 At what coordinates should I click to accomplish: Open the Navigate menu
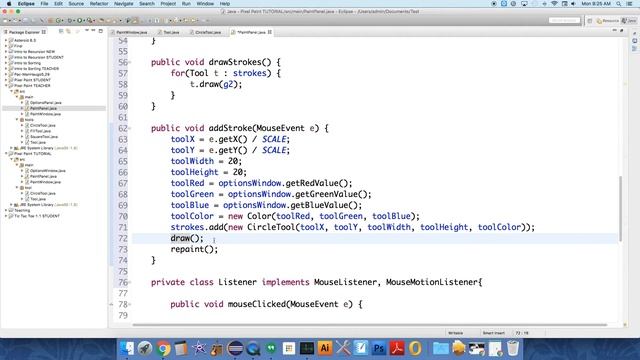pyautogui.click(x=123, y=4)
